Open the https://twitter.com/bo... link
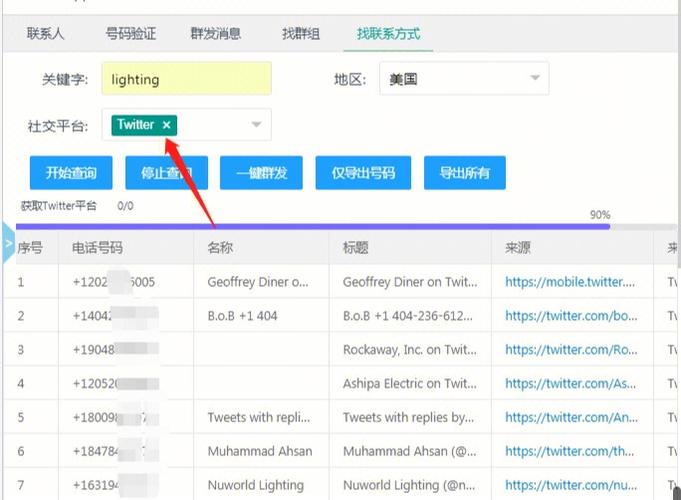The width and height of the screenshot is (681, 500). pos(571,316)
